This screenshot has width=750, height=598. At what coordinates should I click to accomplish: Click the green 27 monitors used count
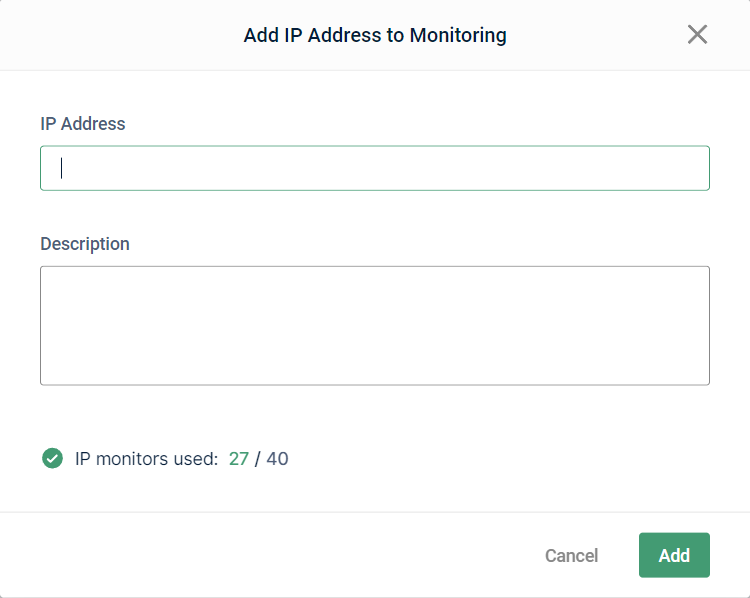239,459
